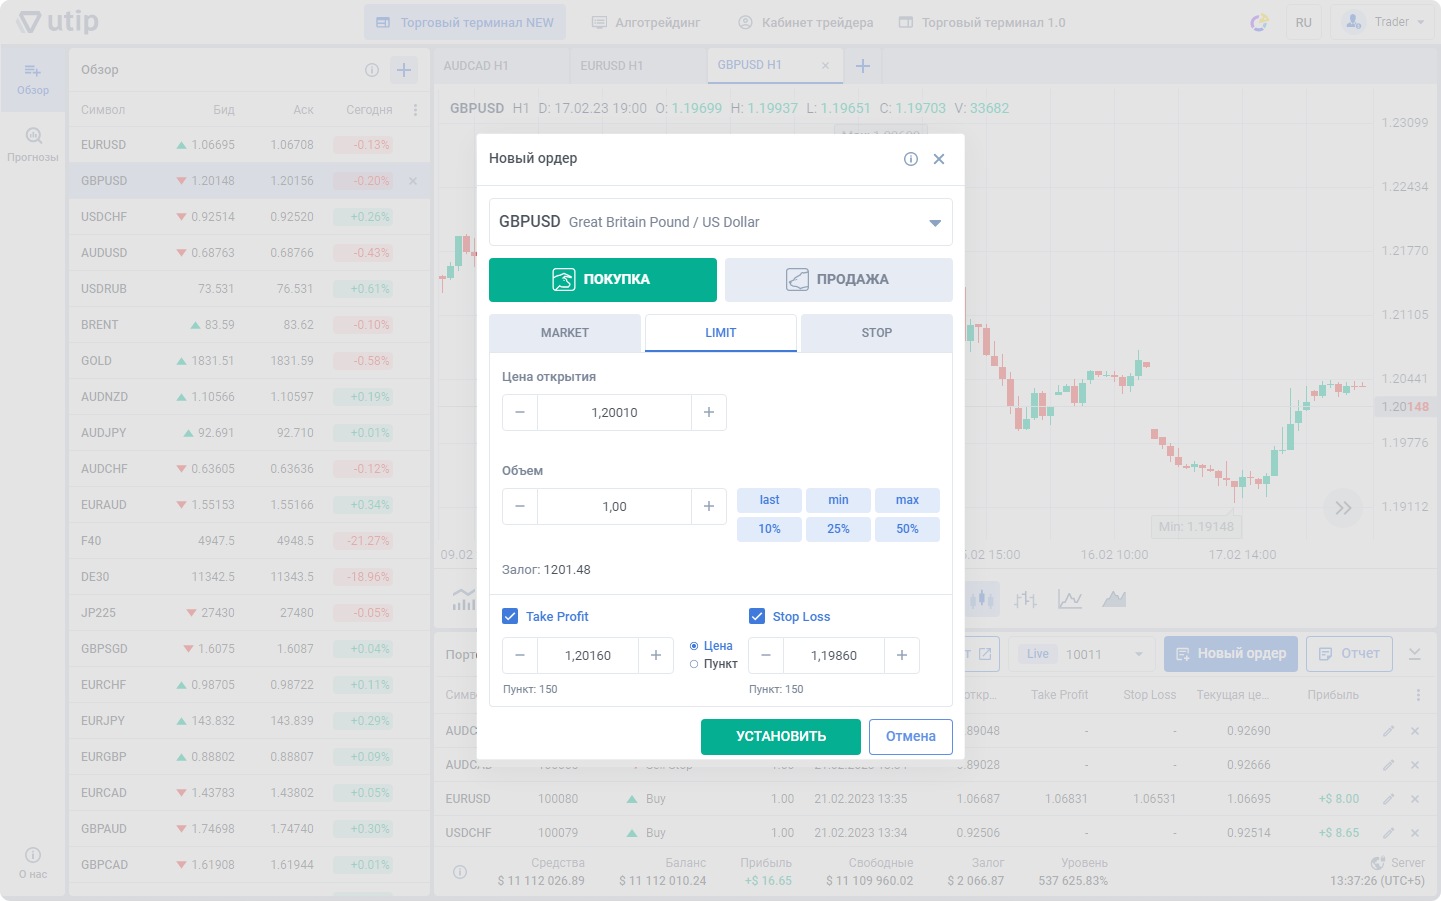Increase the Take Profit value with plus
The width and height of the screenshot is (1441, 901).
[x=656, y=655]
